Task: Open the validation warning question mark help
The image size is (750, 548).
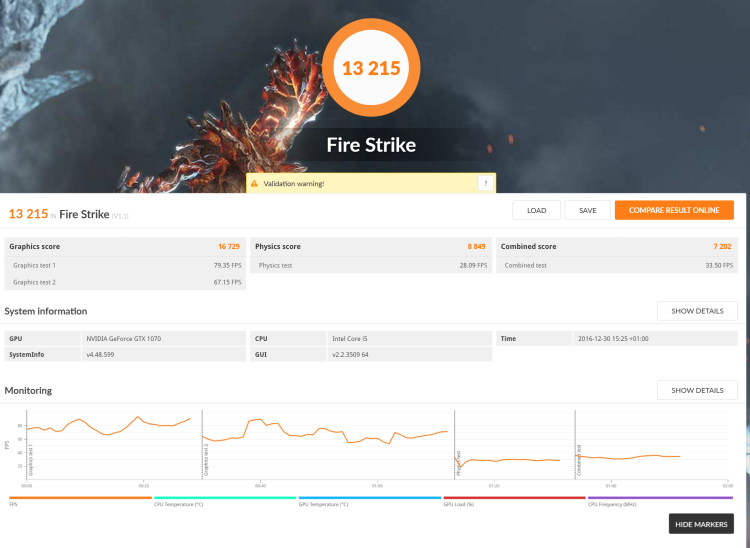Action: [485, 183]
